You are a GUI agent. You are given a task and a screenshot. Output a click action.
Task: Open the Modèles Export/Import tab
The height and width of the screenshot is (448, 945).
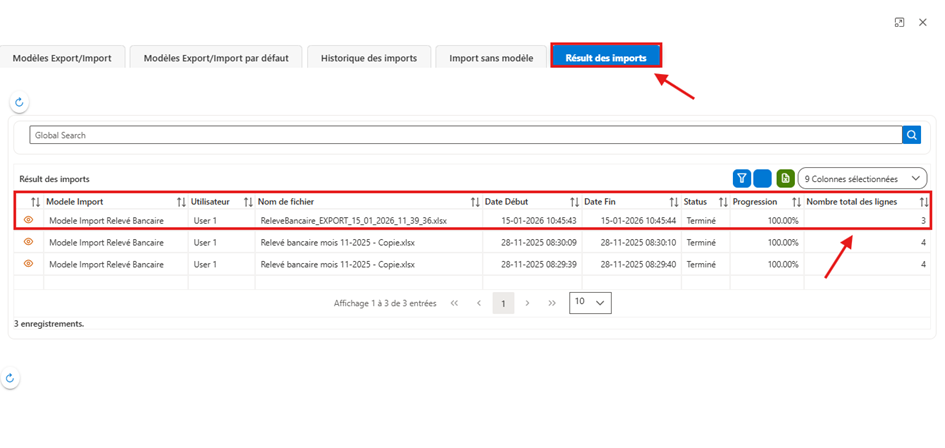click(62, 58)
